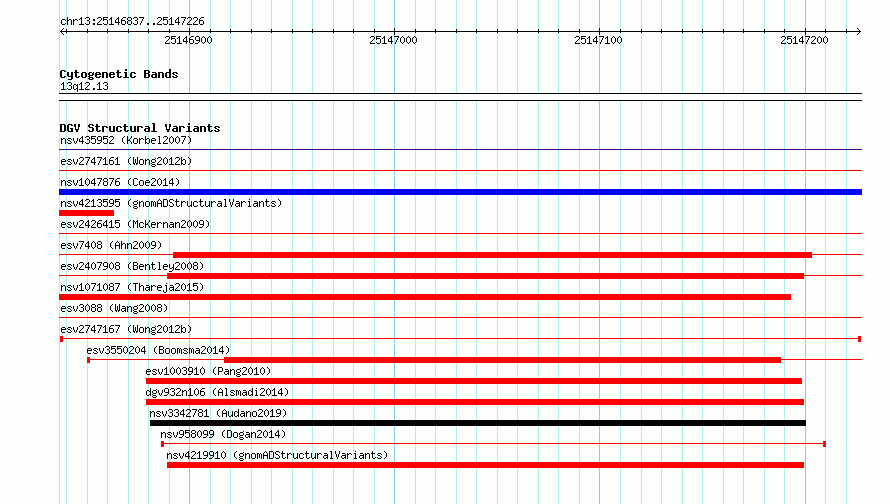Screen dimensions: 890x504
Task: Click ruler position 25147000
Action: 393,40
